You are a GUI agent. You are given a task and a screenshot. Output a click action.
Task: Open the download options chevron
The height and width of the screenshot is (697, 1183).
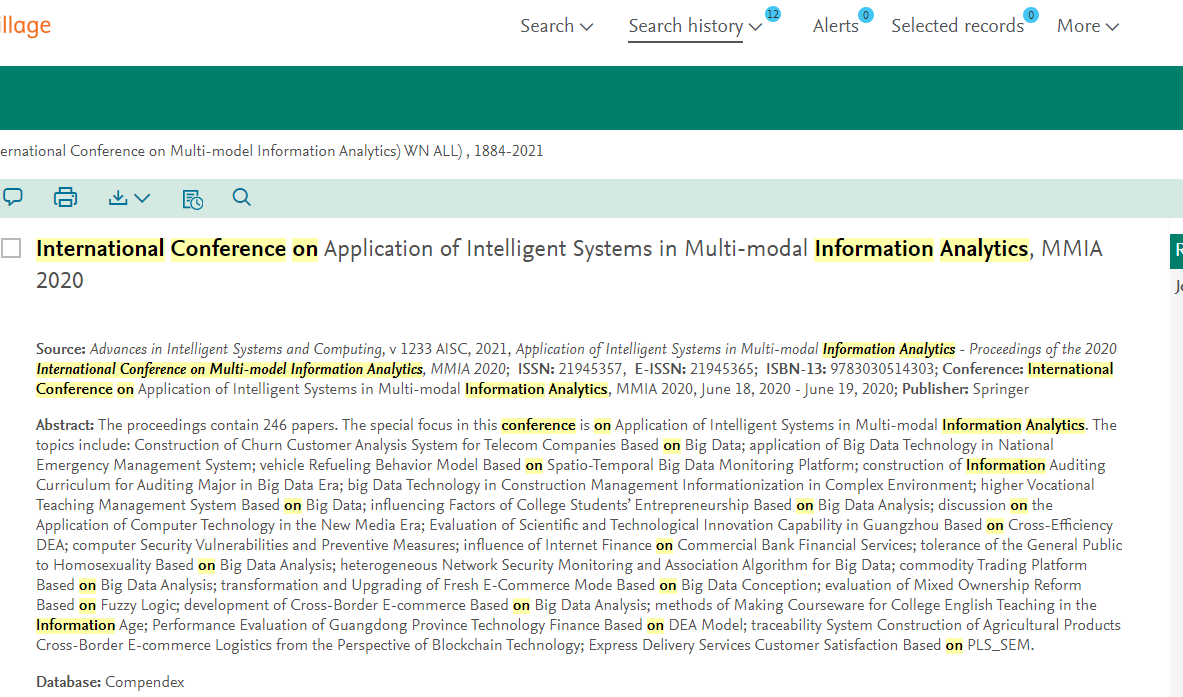pyautogui.click(x=142, y=198)
